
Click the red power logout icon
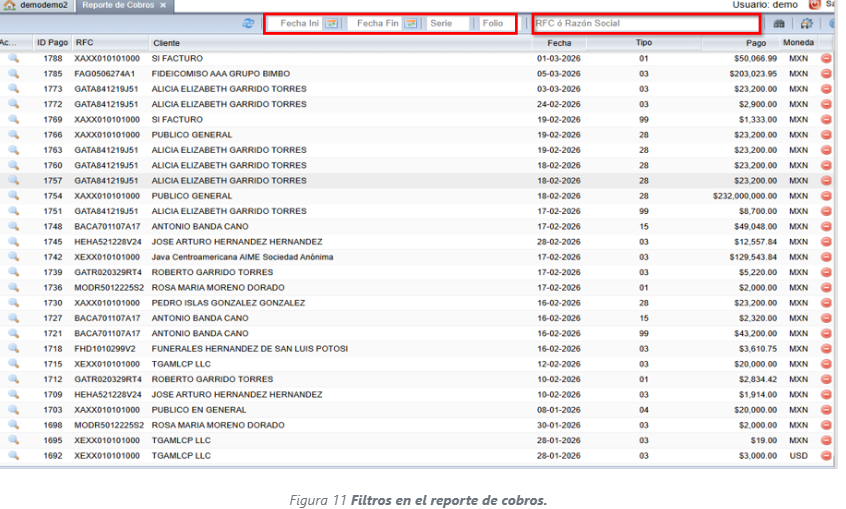pos(815,5)
